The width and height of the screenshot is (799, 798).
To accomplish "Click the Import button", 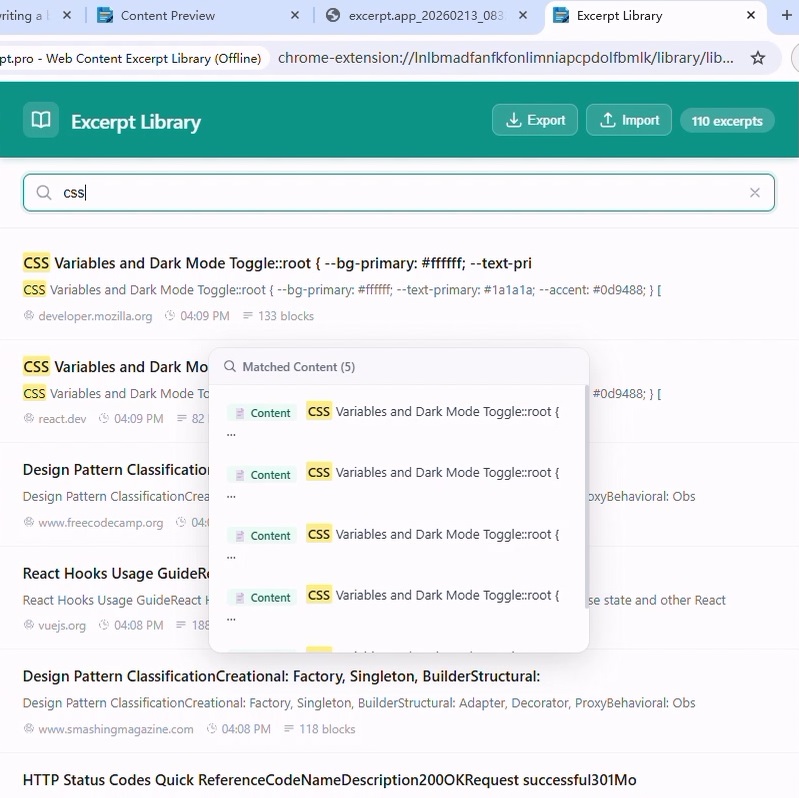I will (628, 120).
